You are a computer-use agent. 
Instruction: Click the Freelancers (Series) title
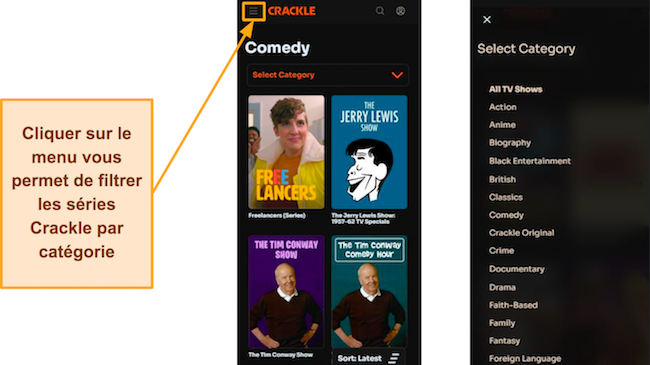(x=277, y=215)
